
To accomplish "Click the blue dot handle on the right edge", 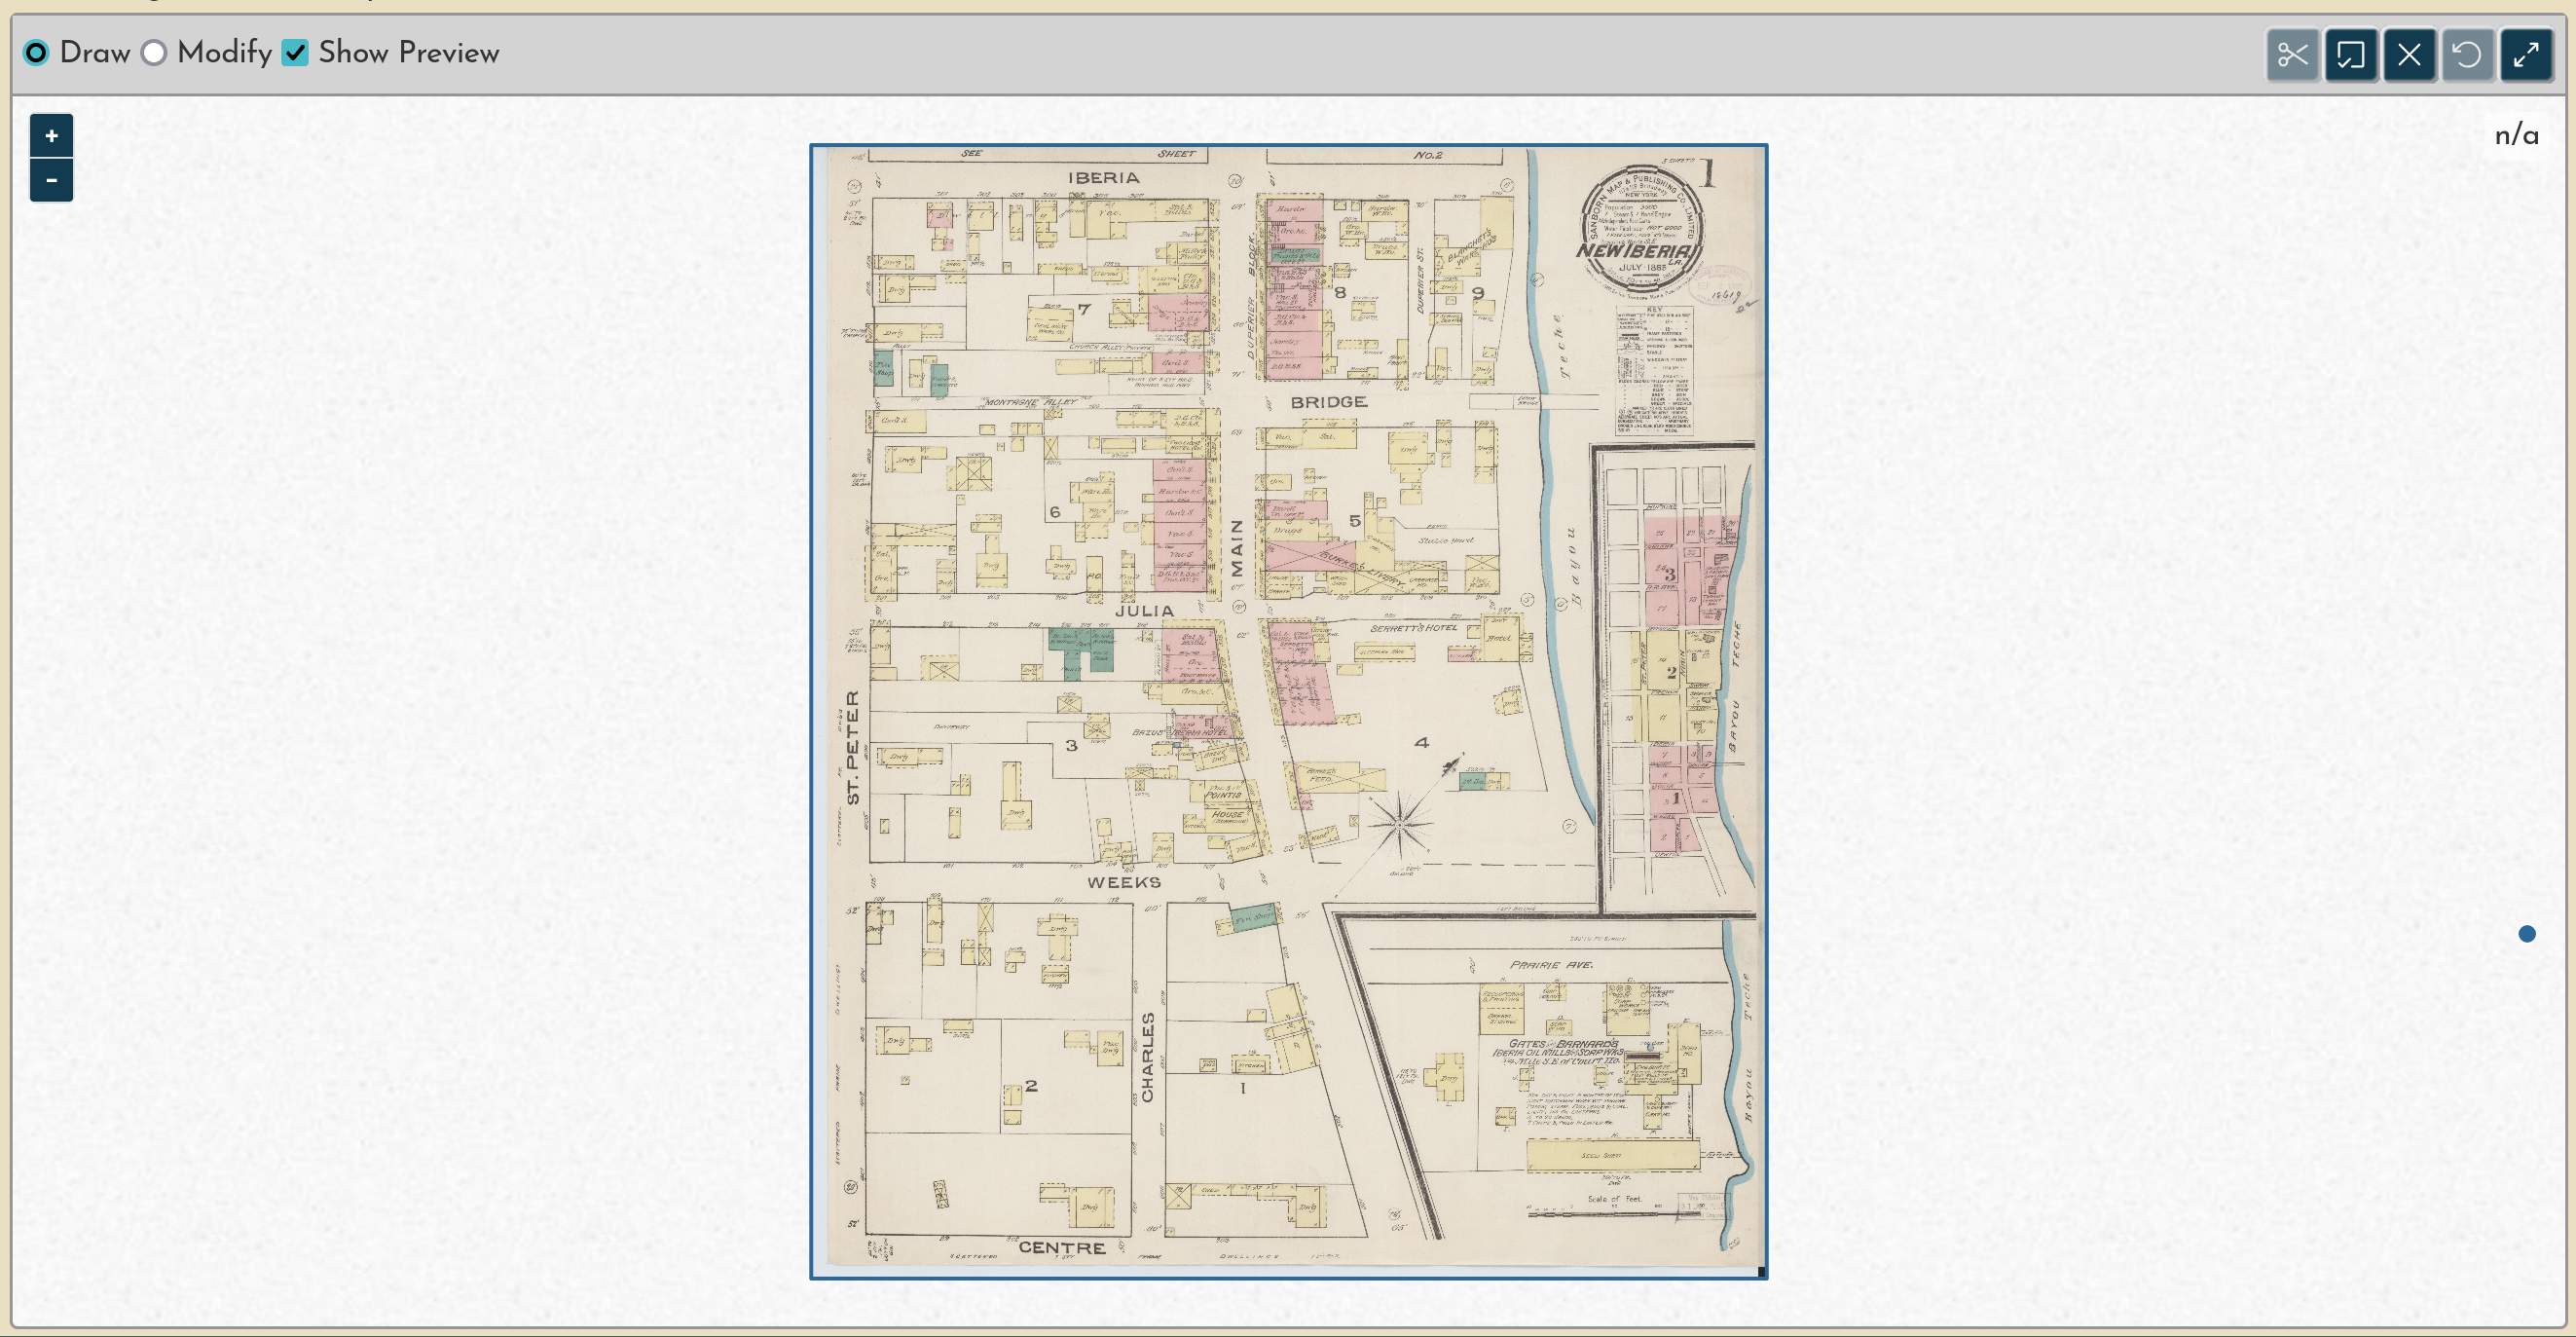I will click(2528, 935).
